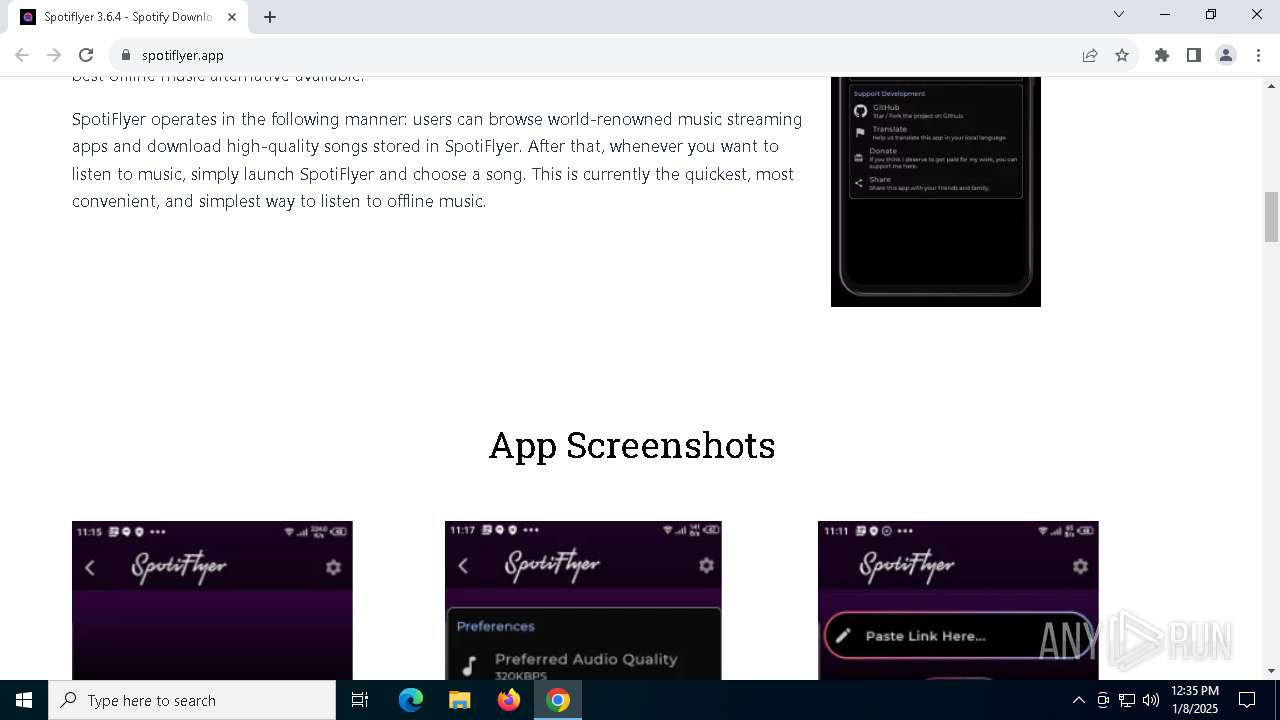Open the phone mockup image with Support Development
The width and height of the screenshot is (1280, 720).
[936, 191]
